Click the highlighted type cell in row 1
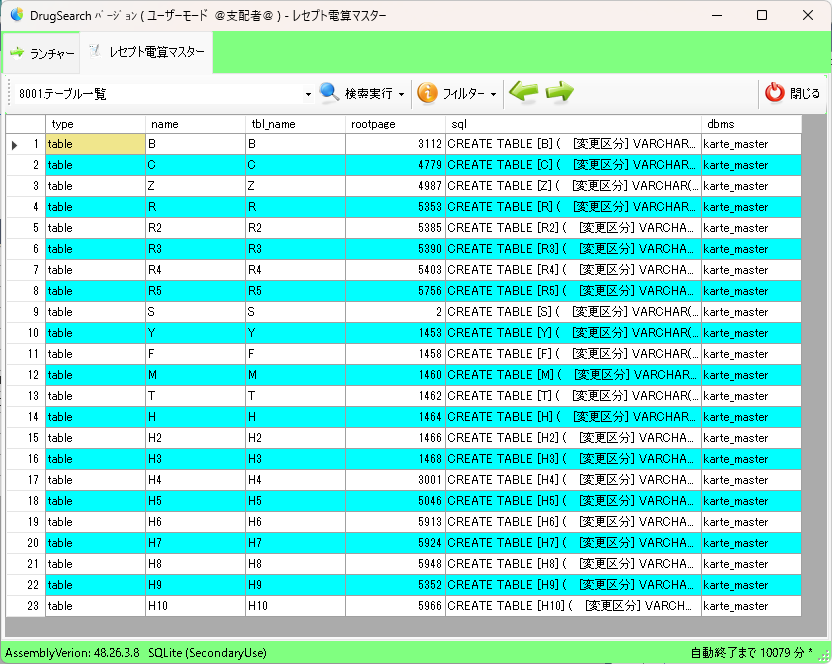 pos(96,144)
